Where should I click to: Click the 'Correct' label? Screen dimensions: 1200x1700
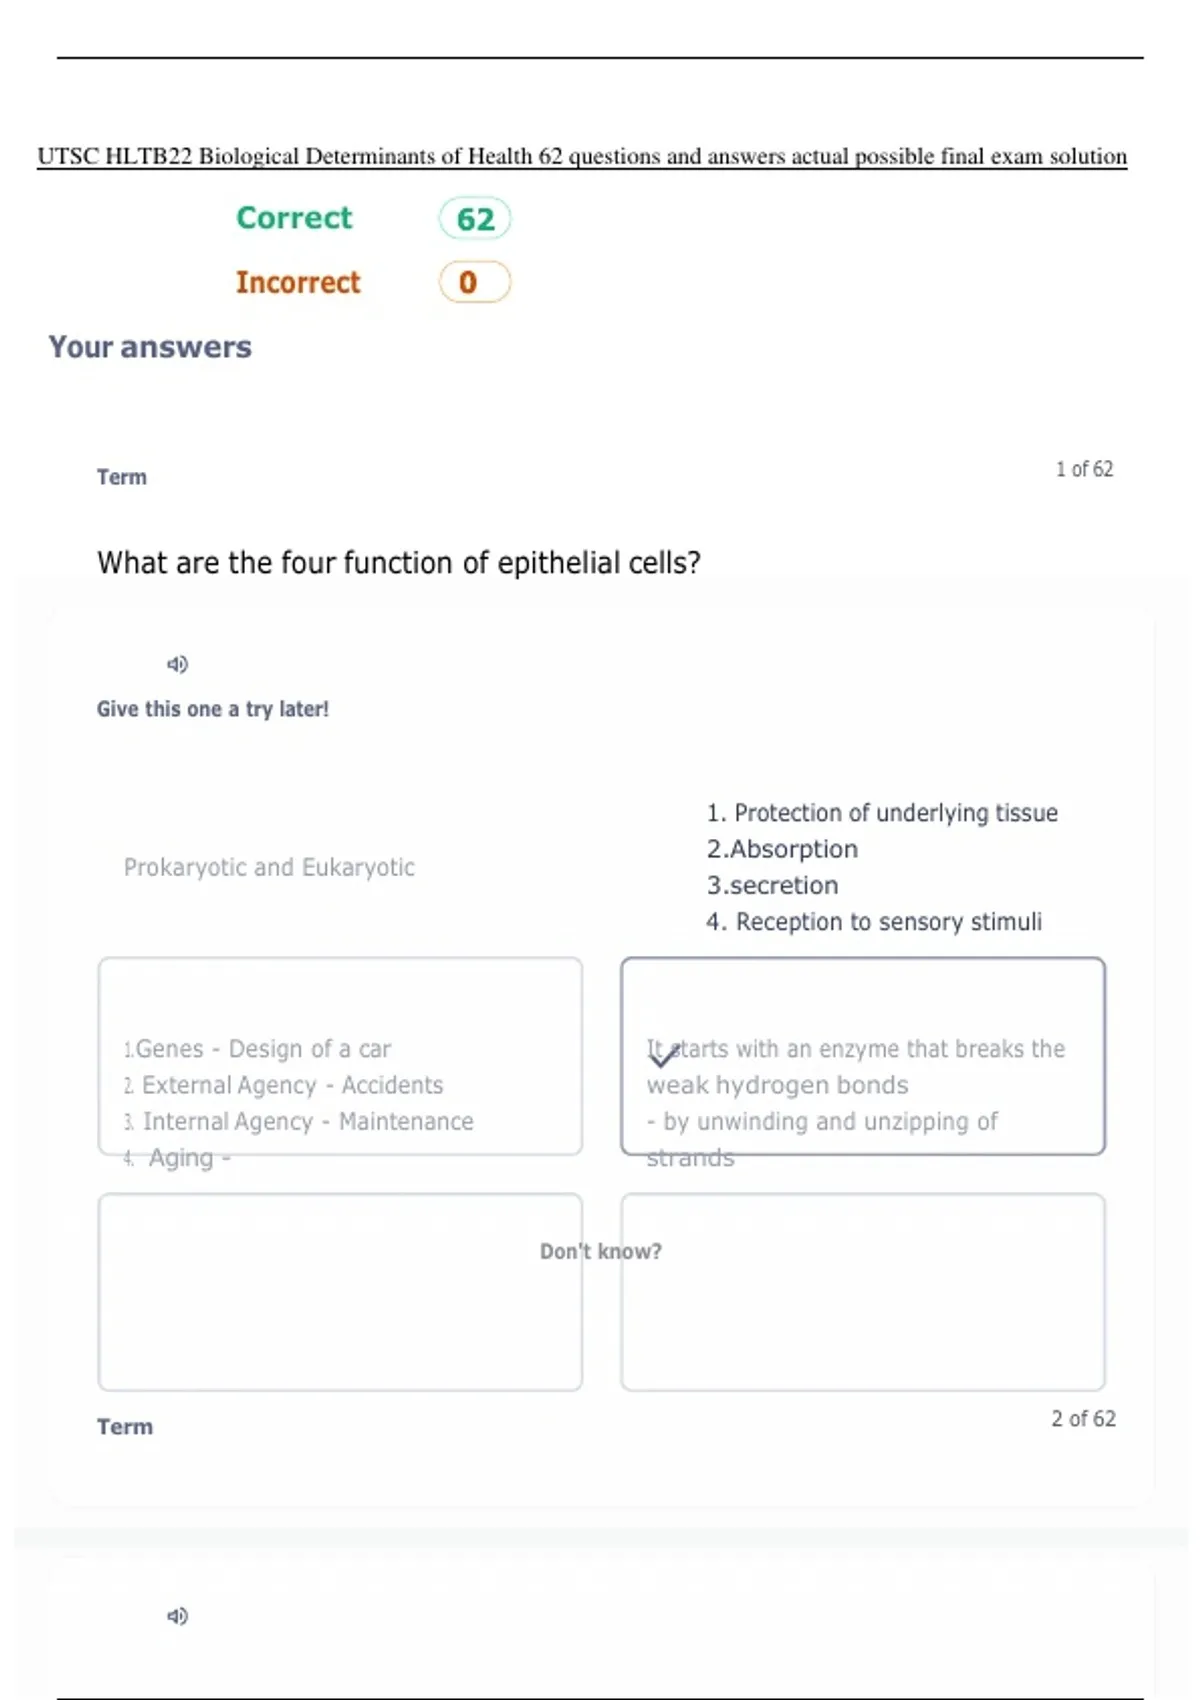coord(294,218)
